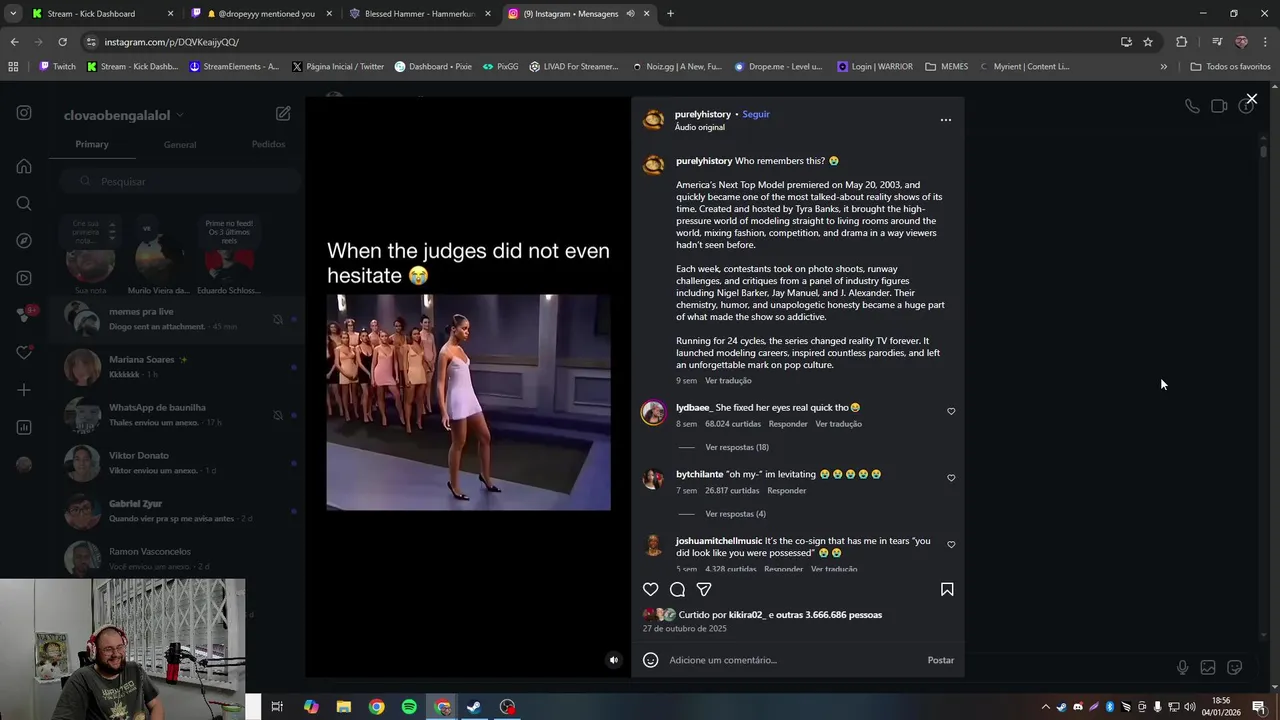Submit the comment with the Postar button
Screen dimensions: 1280x720
coord(940,660)
